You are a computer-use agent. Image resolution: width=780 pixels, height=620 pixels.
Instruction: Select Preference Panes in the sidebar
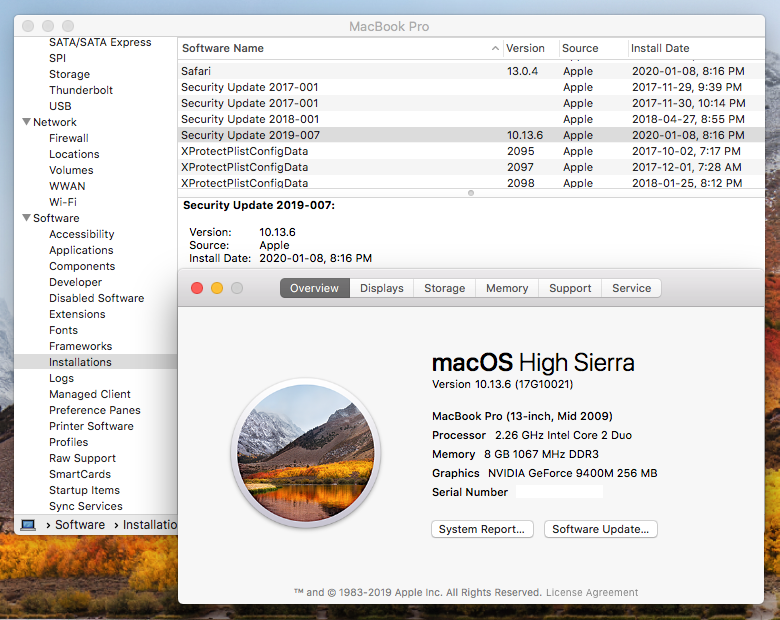[x=95, y=410]
